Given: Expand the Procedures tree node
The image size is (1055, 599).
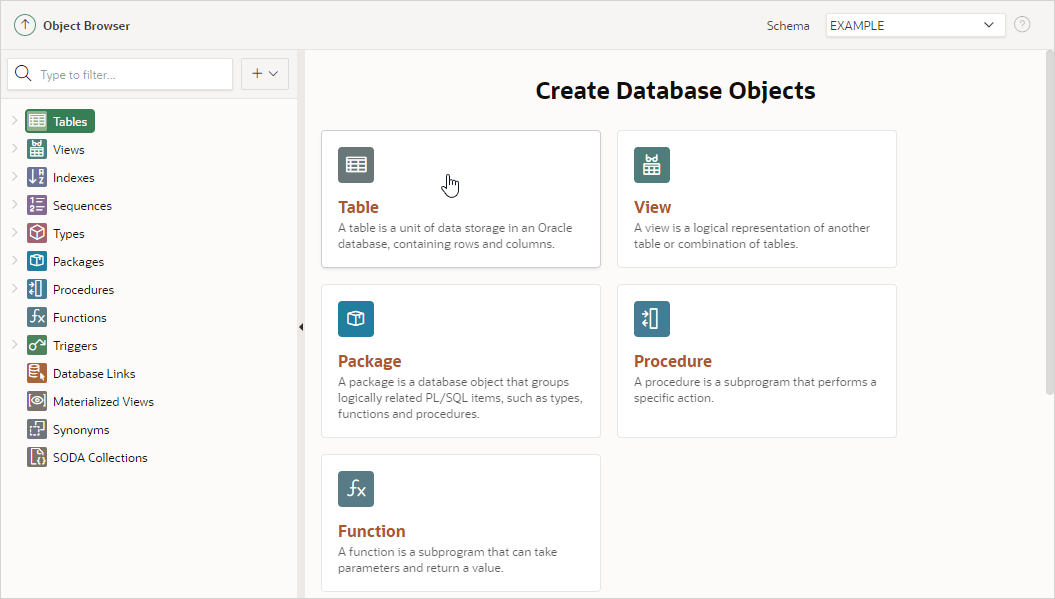Looking at the screenshot, I should click(x=14, y=290).
